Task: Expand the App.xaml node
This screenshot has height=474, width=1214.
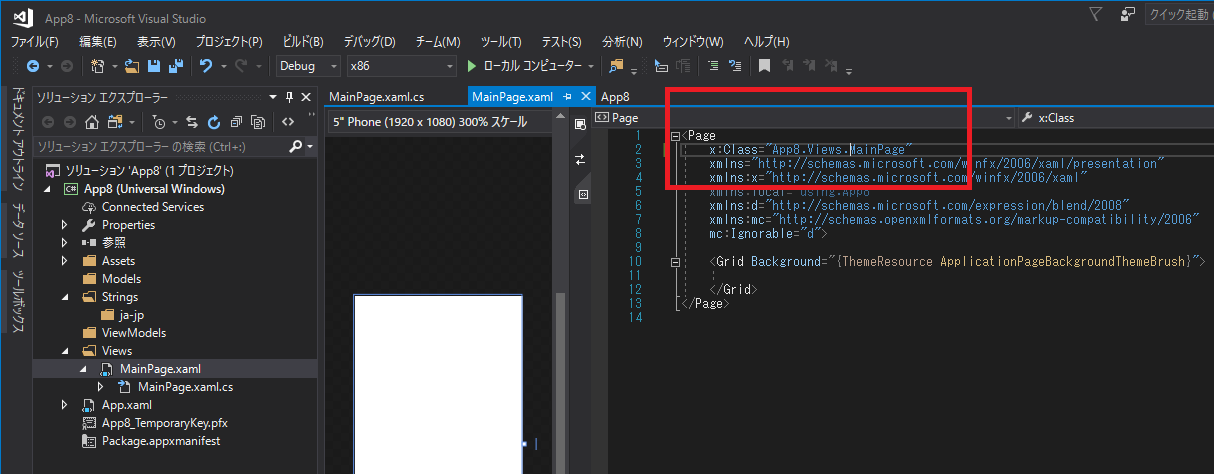Action: (65, 405)
